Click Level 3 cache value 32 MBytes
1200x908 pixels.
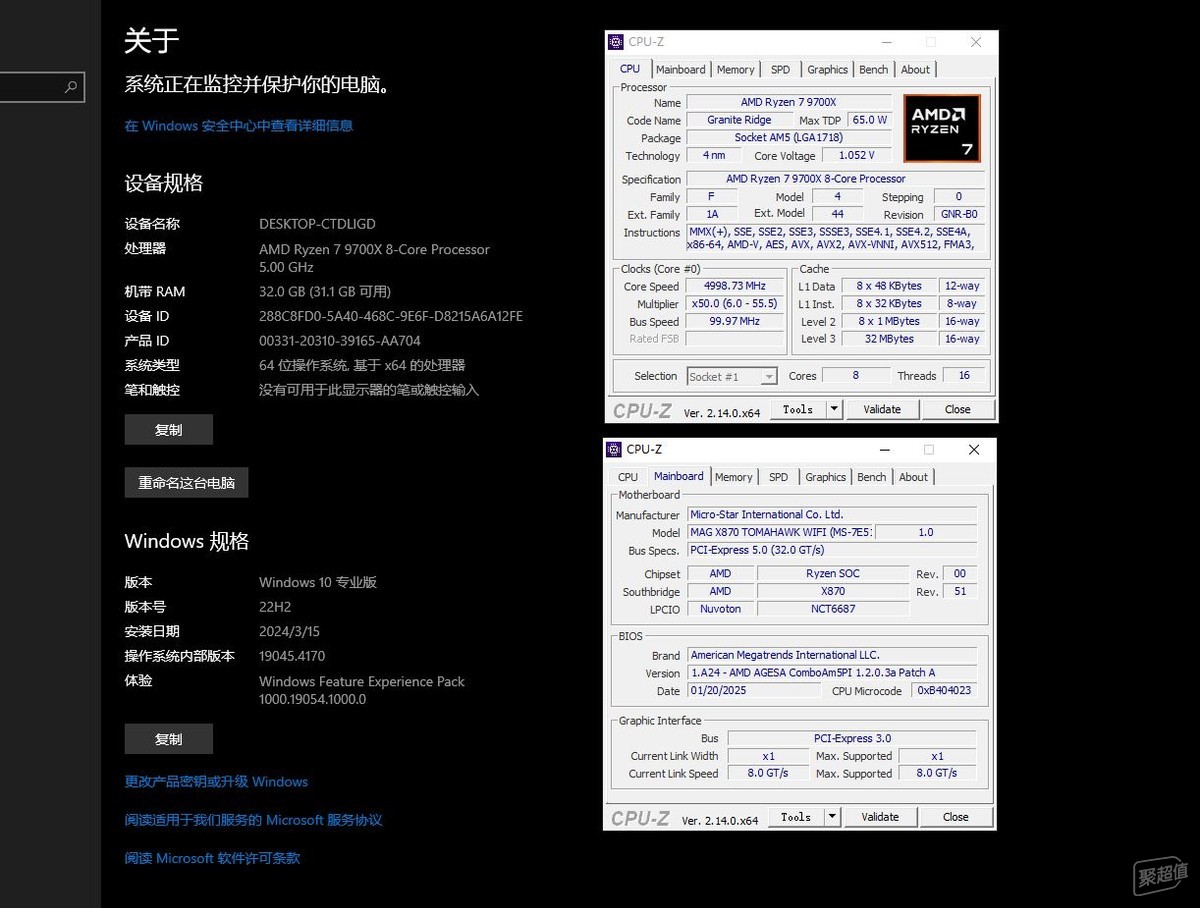click(889, 339)
